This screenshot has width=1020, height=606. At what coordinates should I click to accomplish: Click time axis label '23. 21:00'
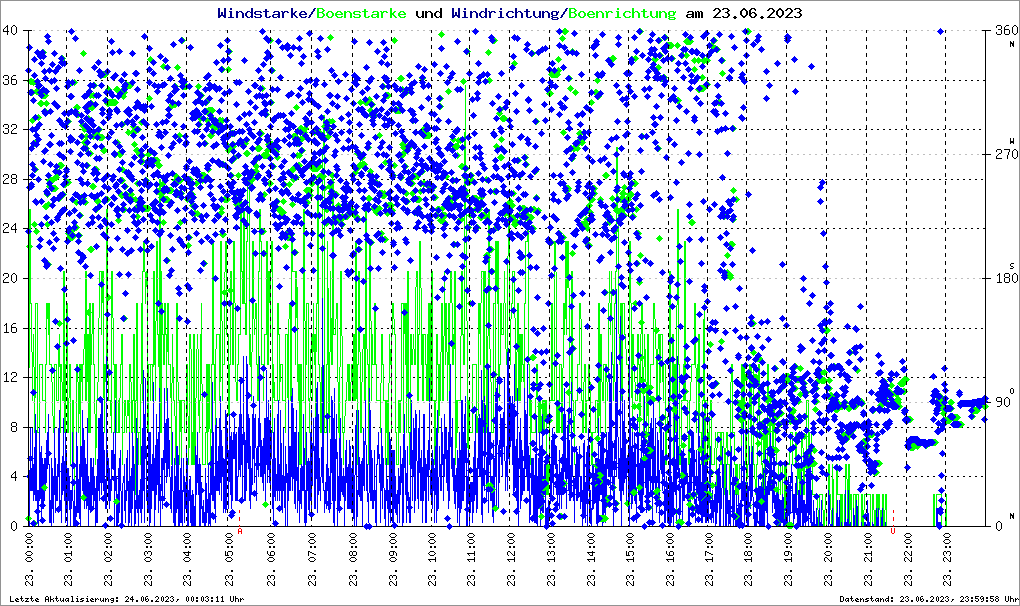[x=867, y=559]
